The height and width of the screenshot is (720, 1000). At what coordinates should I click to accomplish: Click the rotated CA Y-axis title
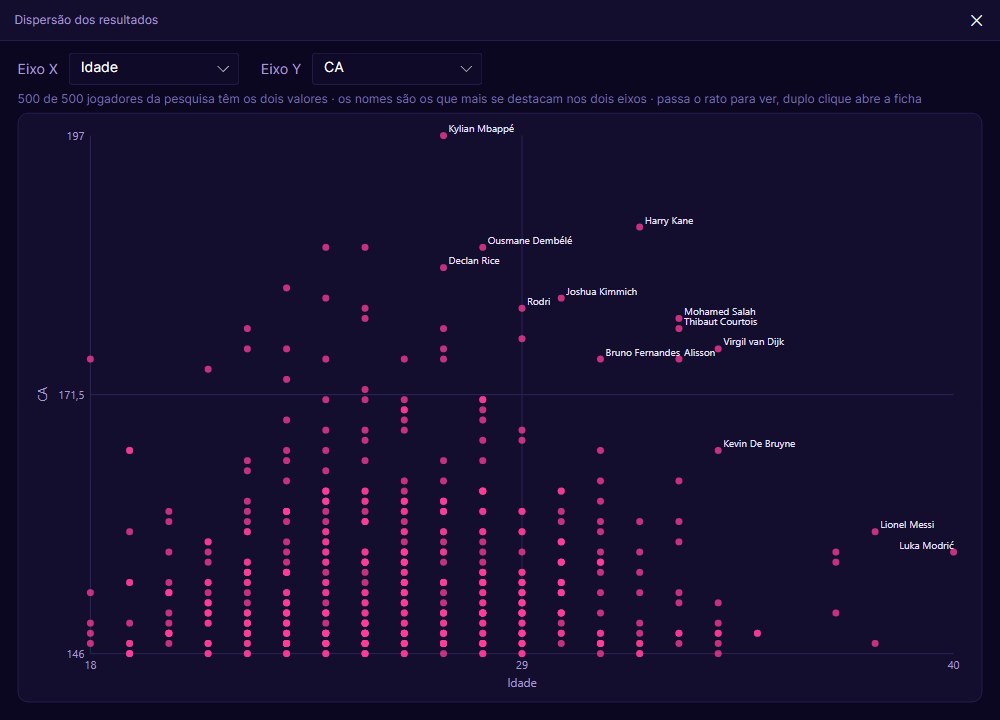click(43, 395)
